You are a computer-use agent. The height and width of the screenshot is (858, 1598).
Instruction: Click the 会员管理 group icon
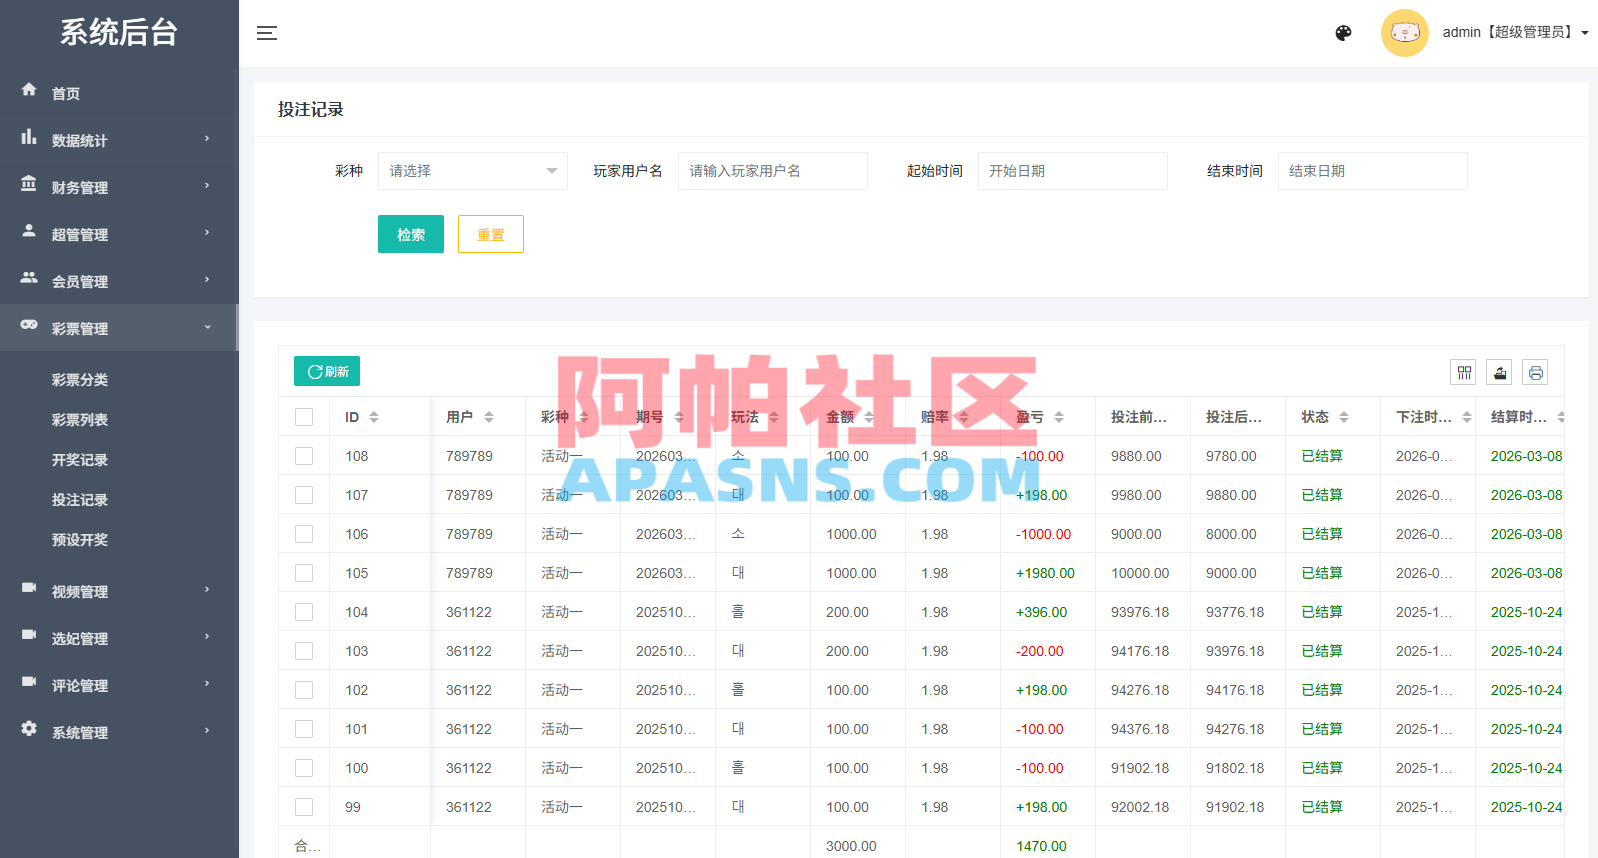[29, 278]
